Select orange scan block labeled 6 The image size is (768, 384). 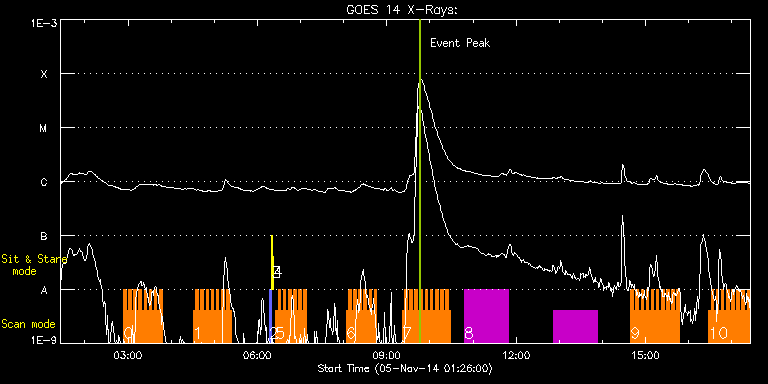(x=362, y=316)
